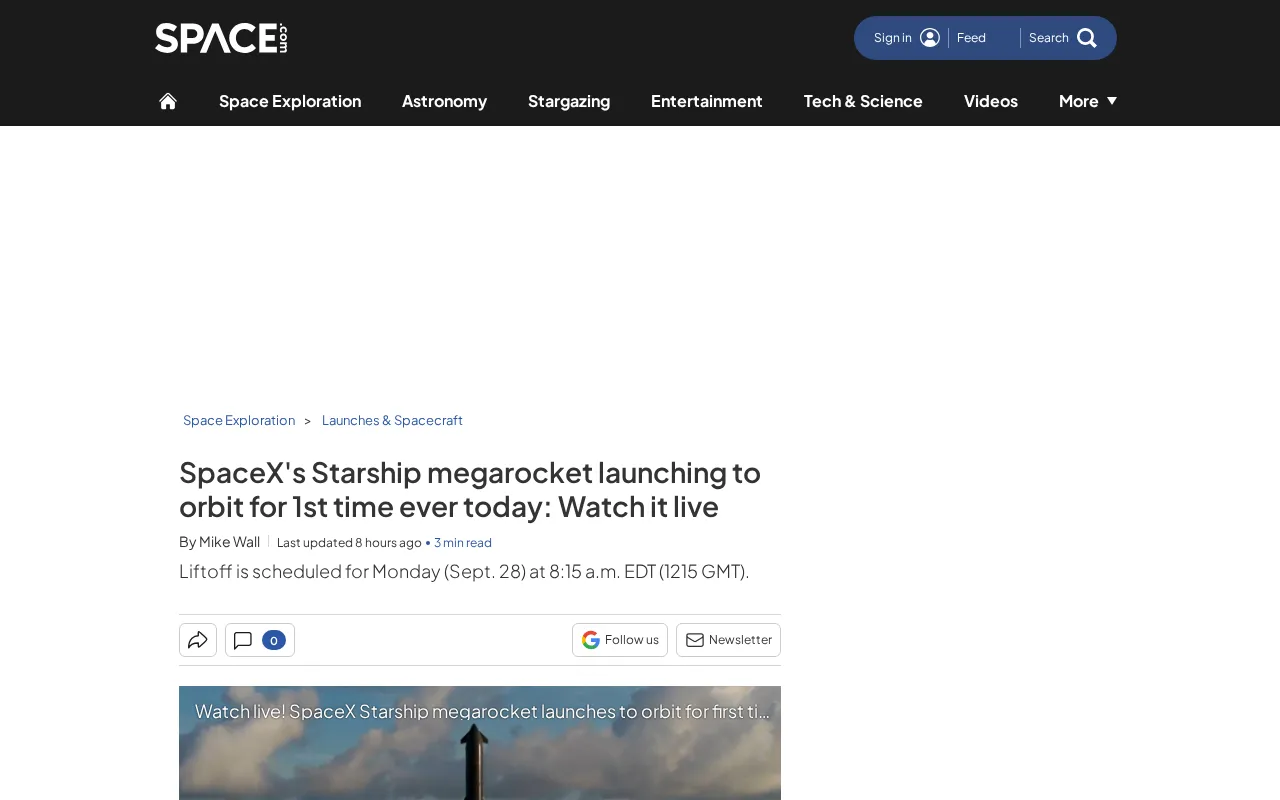Open the Space Exploration nav menu
Screen dimensions: 1280x800
point(290,101)
